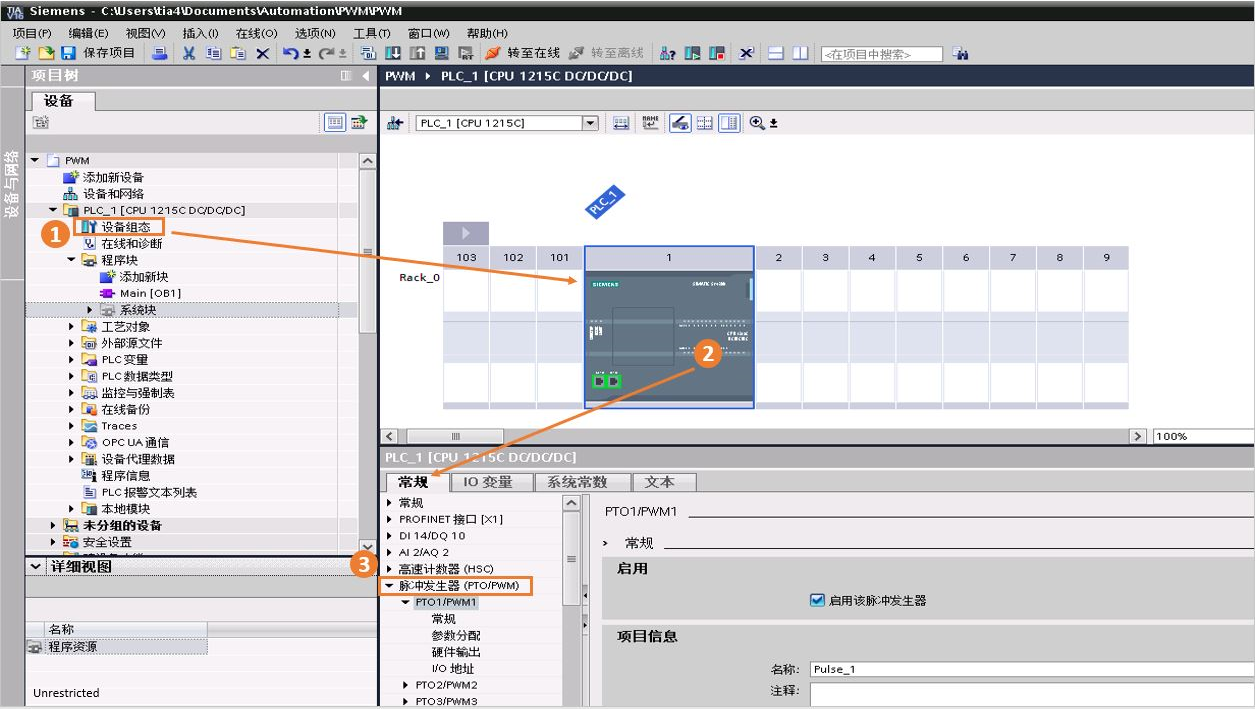
Task: Click the print icon in toolbar
Action: coord(160,53)
